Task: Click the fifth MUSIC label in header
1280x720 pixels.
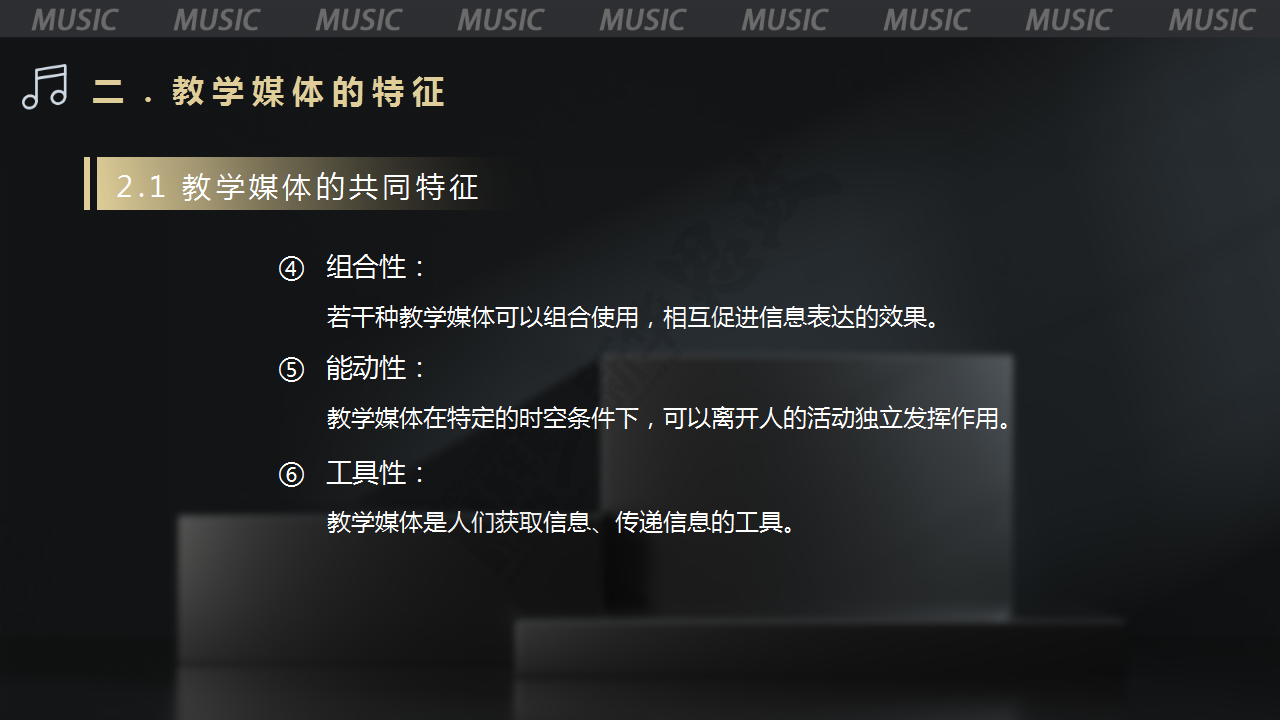Action: tap(642, 20)
